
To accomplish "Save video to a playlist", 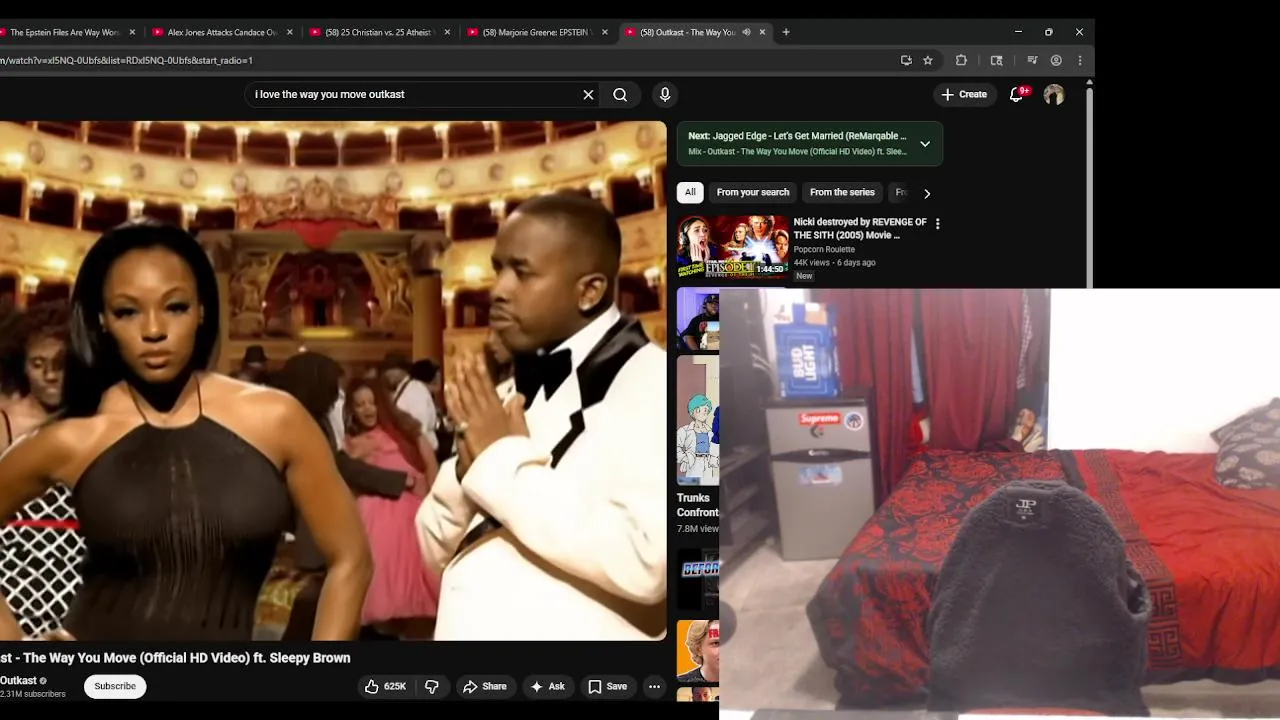I will [607, 686].
